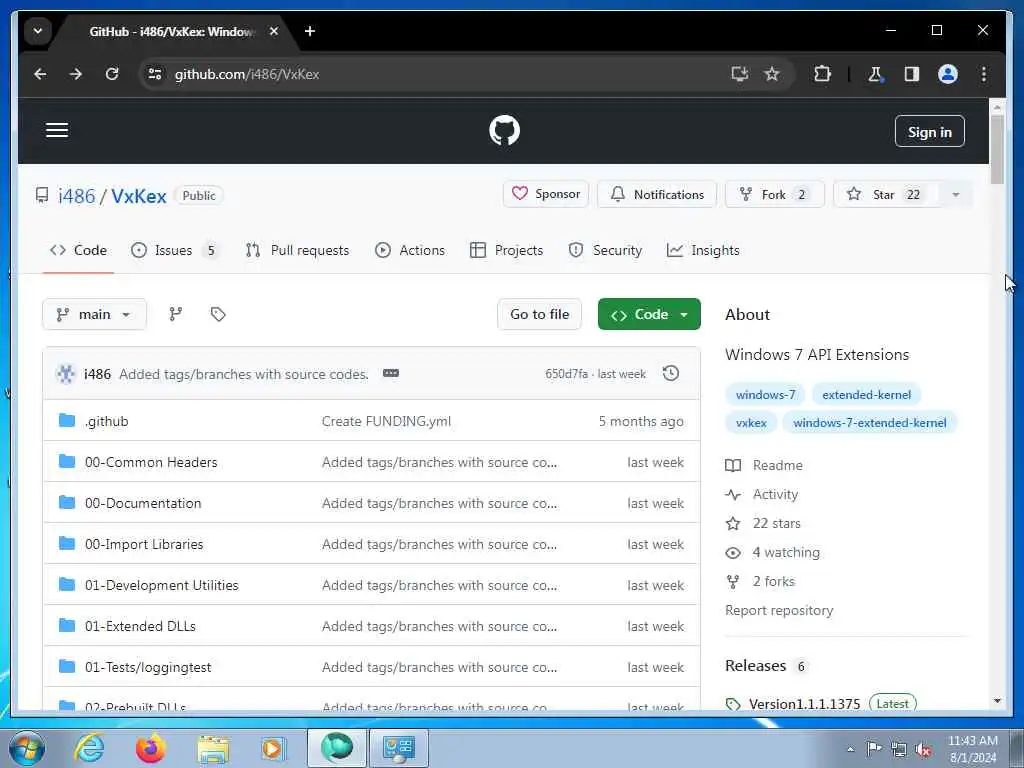1024x768 pixels.
Task: Open a new browser tab with plus
Action: tap(310, 31)
